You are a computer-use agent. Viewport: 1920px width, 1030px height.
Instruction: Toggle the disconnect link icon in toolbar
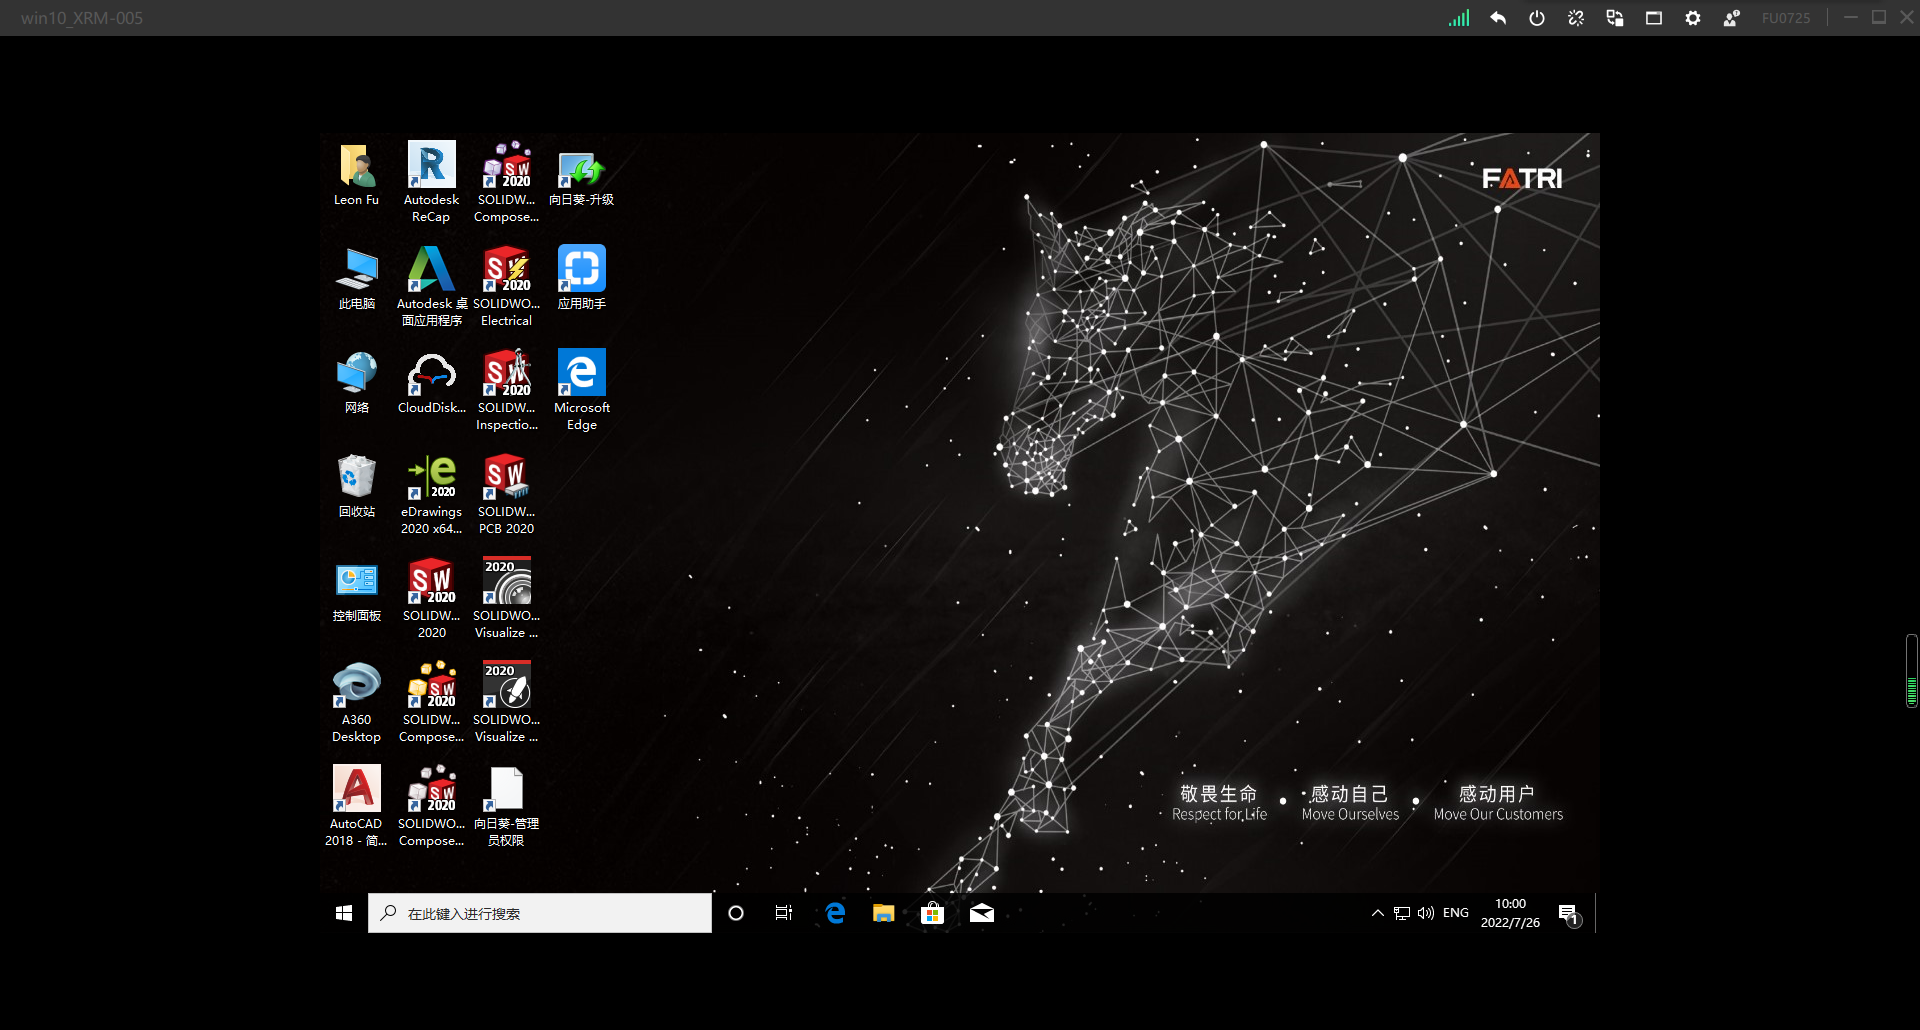click(1576, 18)
